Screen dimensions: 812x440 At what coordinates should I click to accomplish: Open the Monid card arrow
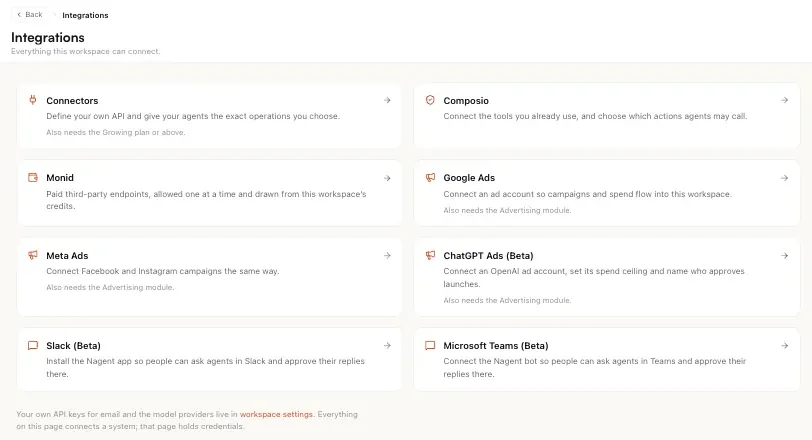[387, 178]
